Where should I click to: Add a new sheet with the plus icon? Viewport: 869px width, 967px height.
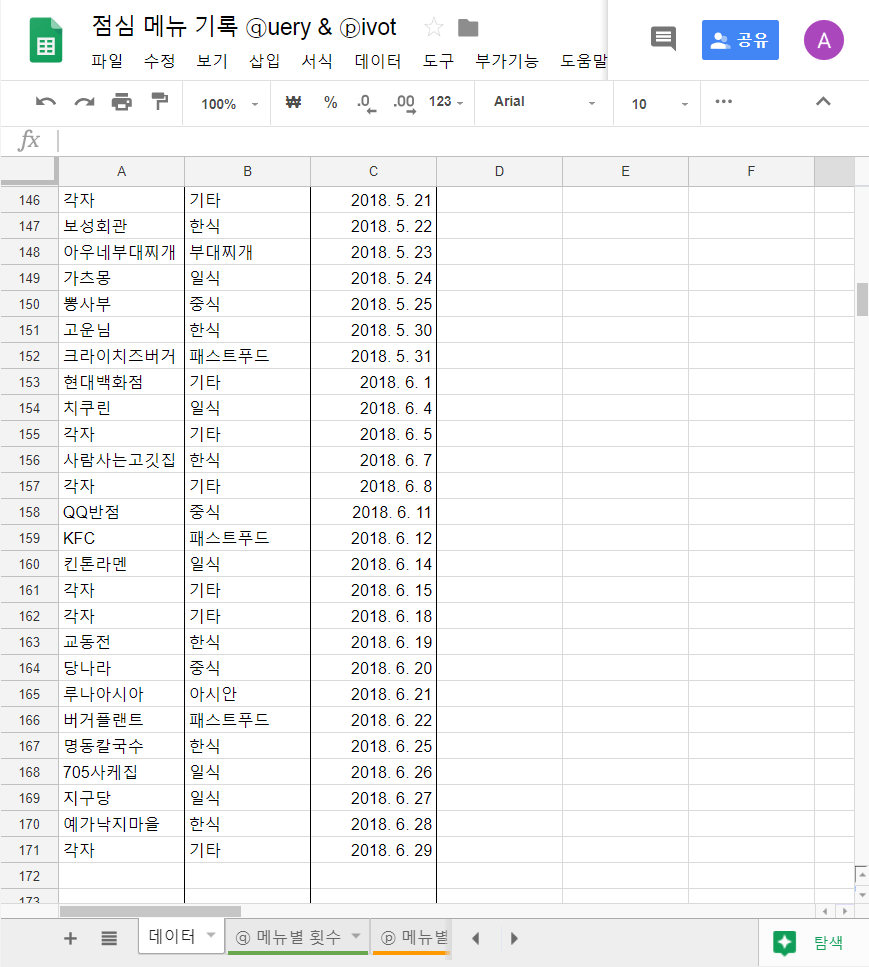click(68, 938)
